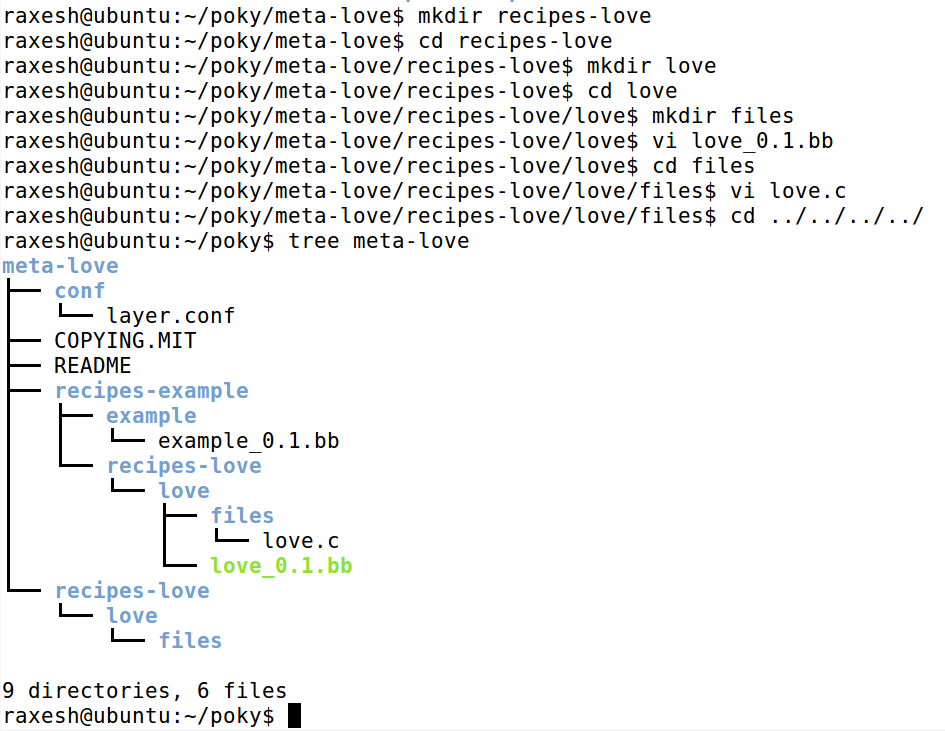Click the conf directory in the tree
Screen dimensions: 945x731
79,290
